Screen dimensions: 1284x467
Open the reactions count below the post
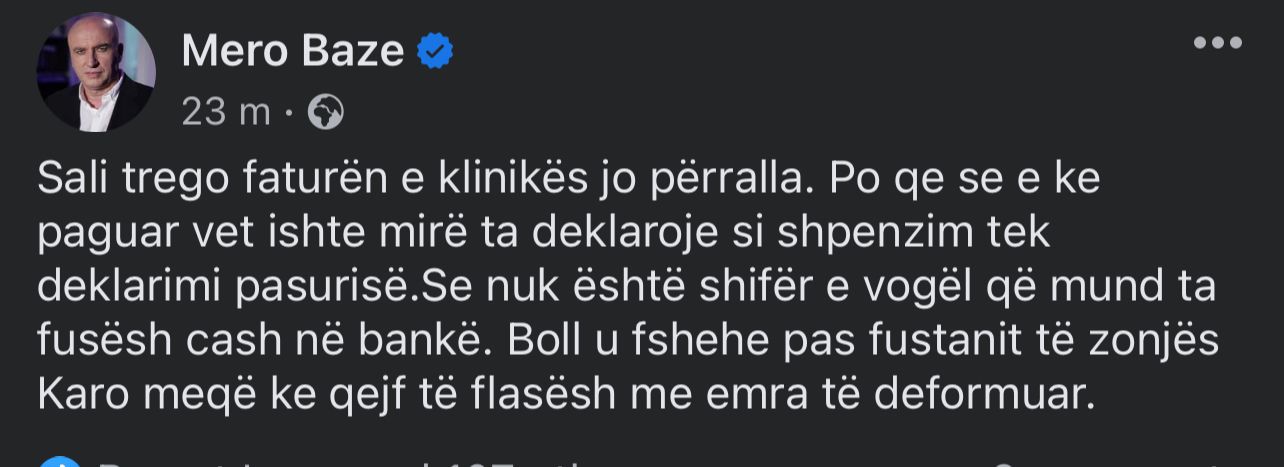[300, 463]
